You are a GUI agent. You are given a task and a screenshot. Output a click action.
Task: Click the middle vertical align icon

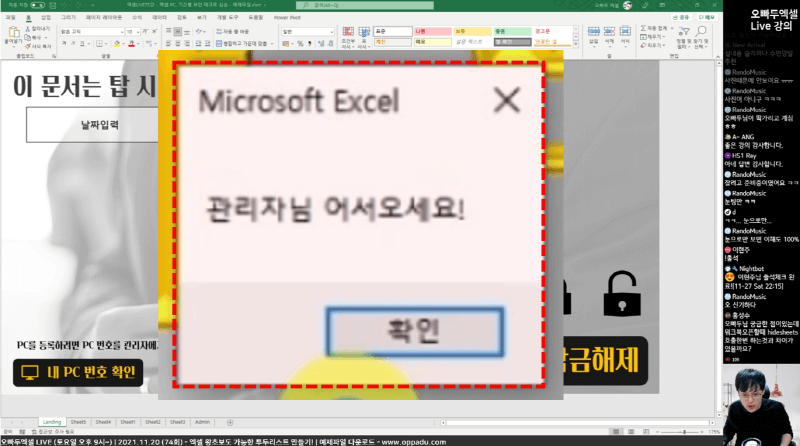click(x=178, y=32)
